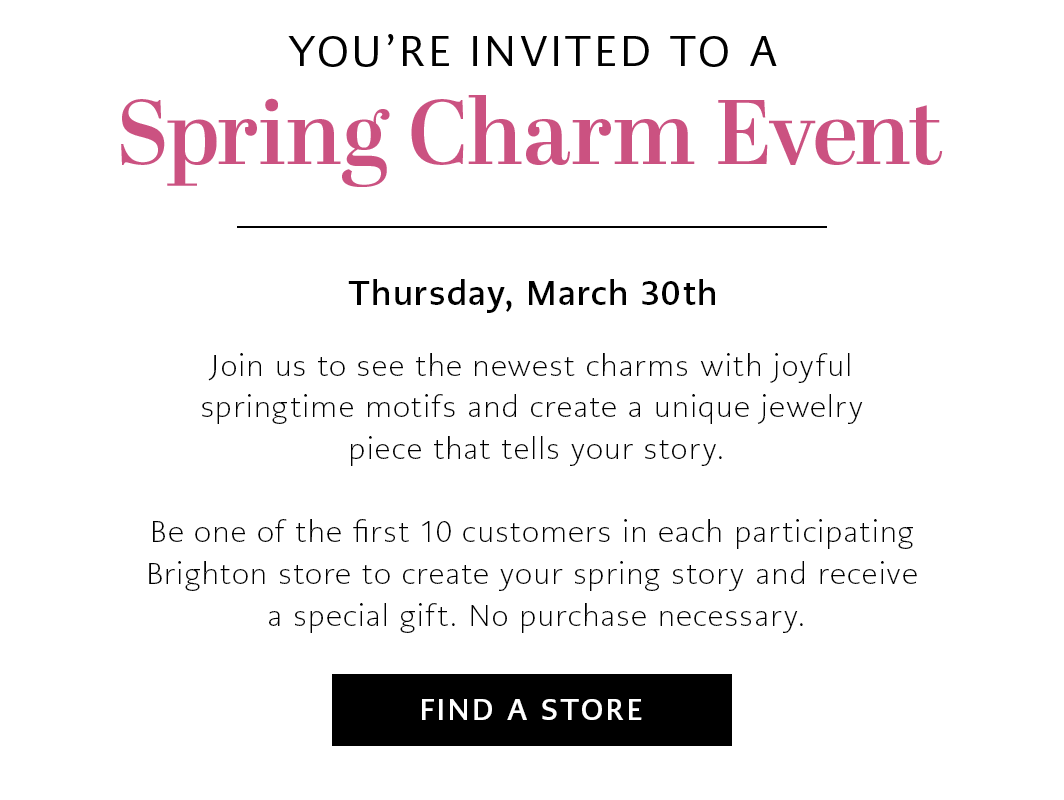The image size is (1064, 800).
Task: Click the Thursday, March 30th date line
Action: tap(531, 292)
